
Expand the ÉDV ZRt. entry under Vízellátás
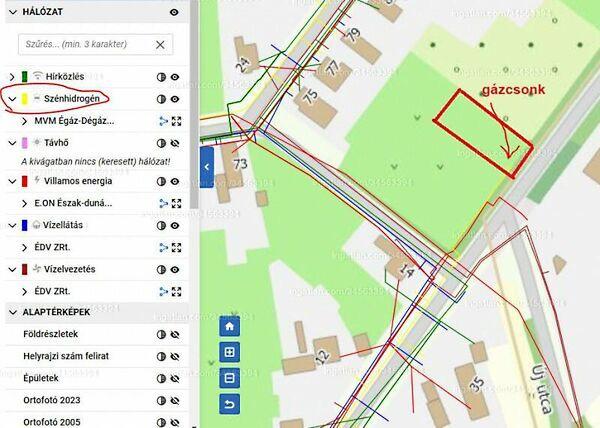[x=25, y=247]
